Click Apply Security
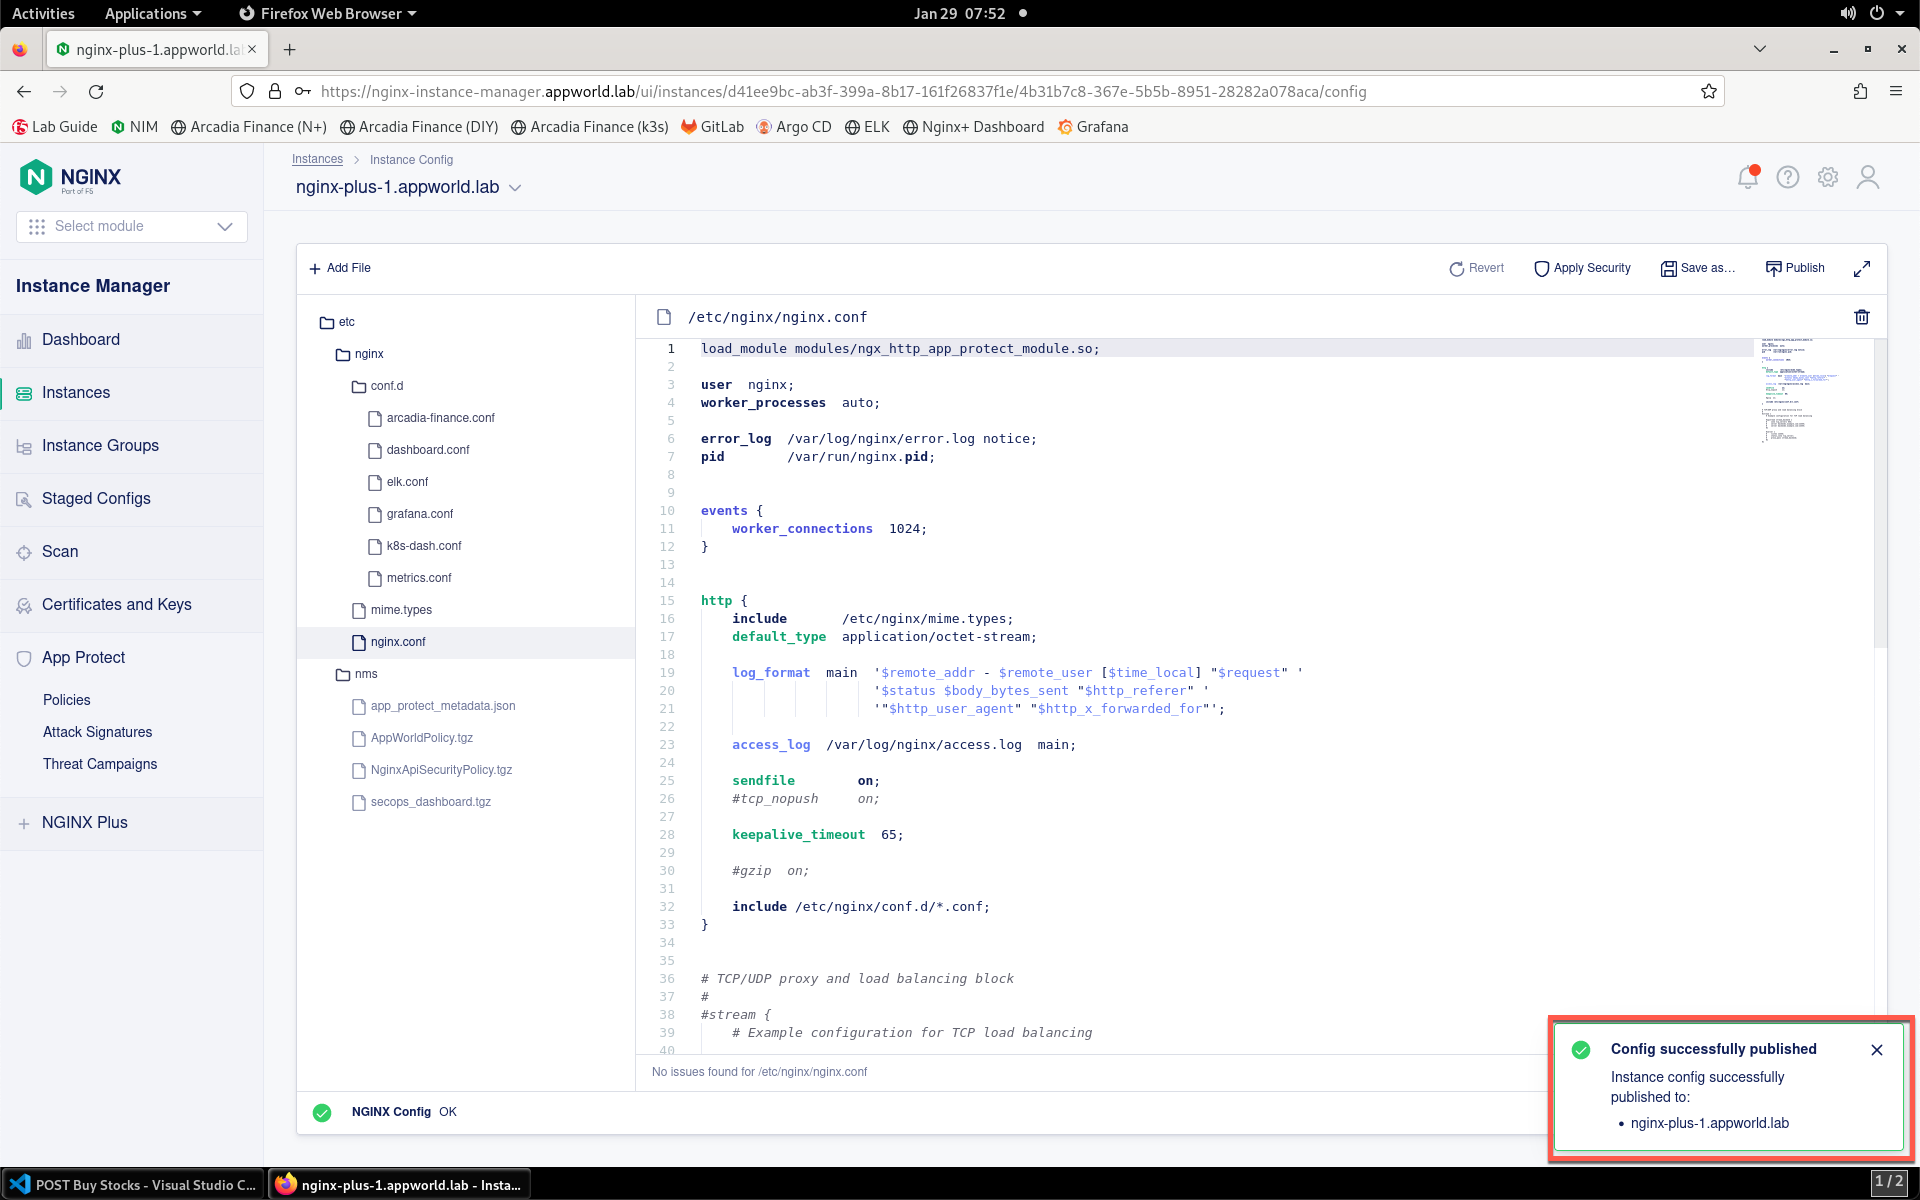The image size is (1920, 1200). [1582, 268]
